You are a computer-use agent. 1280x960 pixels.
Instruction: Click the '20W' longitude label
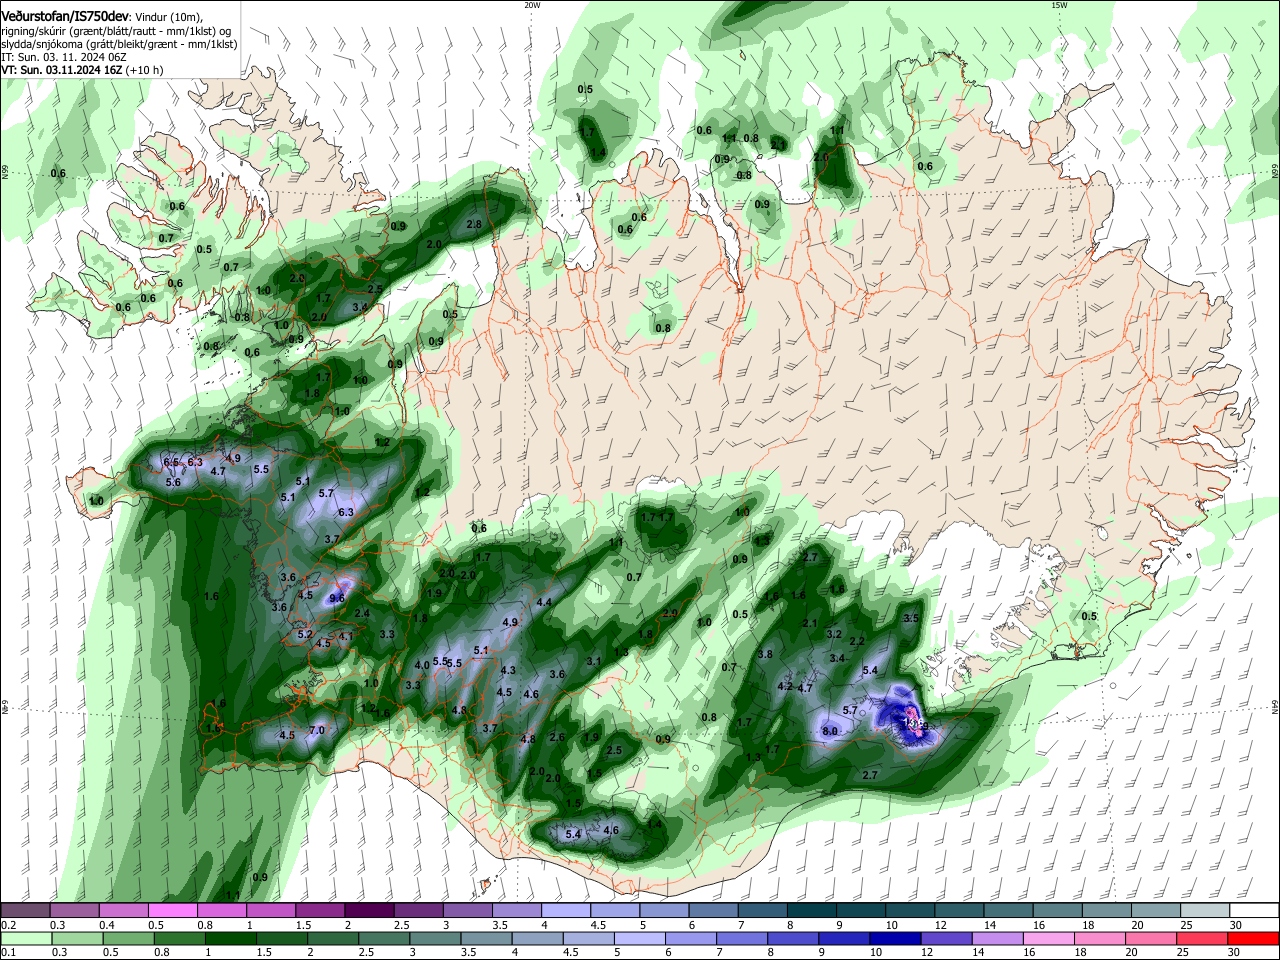(532, 5)
